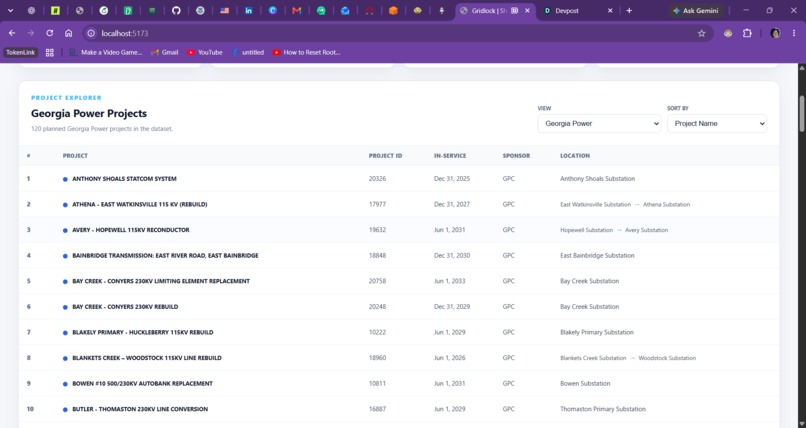Switch to the pinned Gmail tab
806x428 pixels.
click(297, 10)
